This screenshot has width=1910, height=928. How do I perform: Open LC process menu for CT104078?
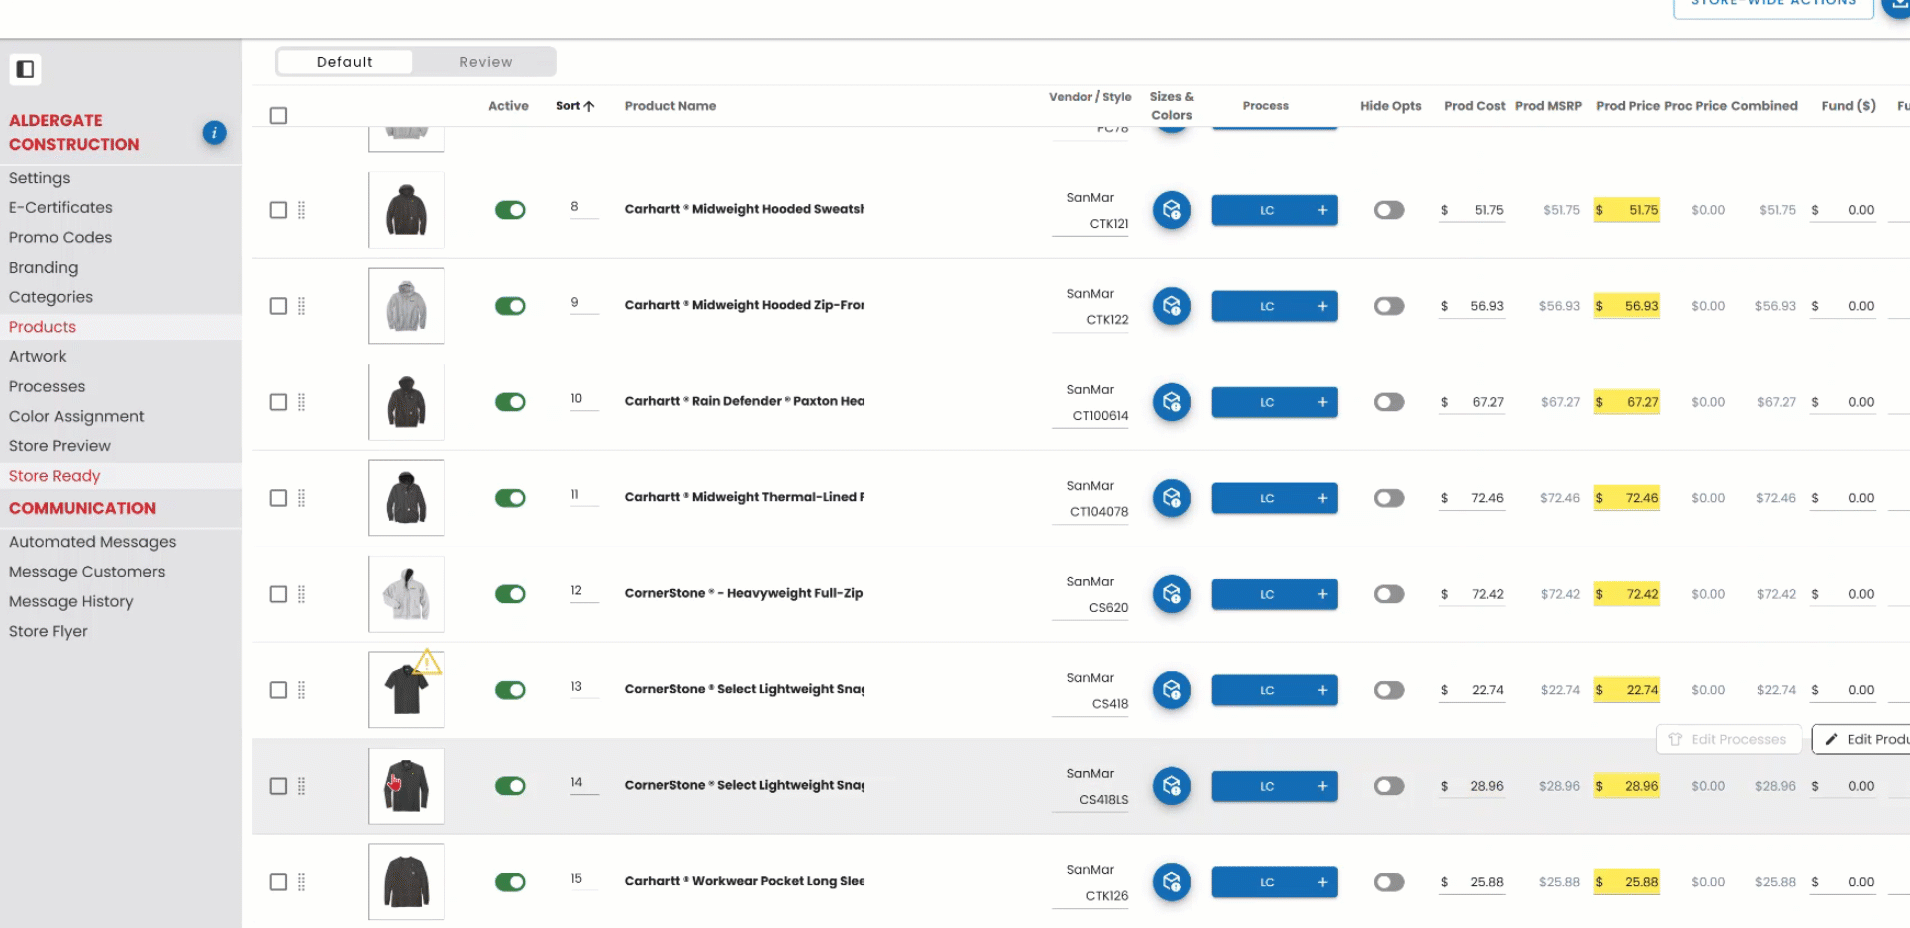pos(1266,498)
